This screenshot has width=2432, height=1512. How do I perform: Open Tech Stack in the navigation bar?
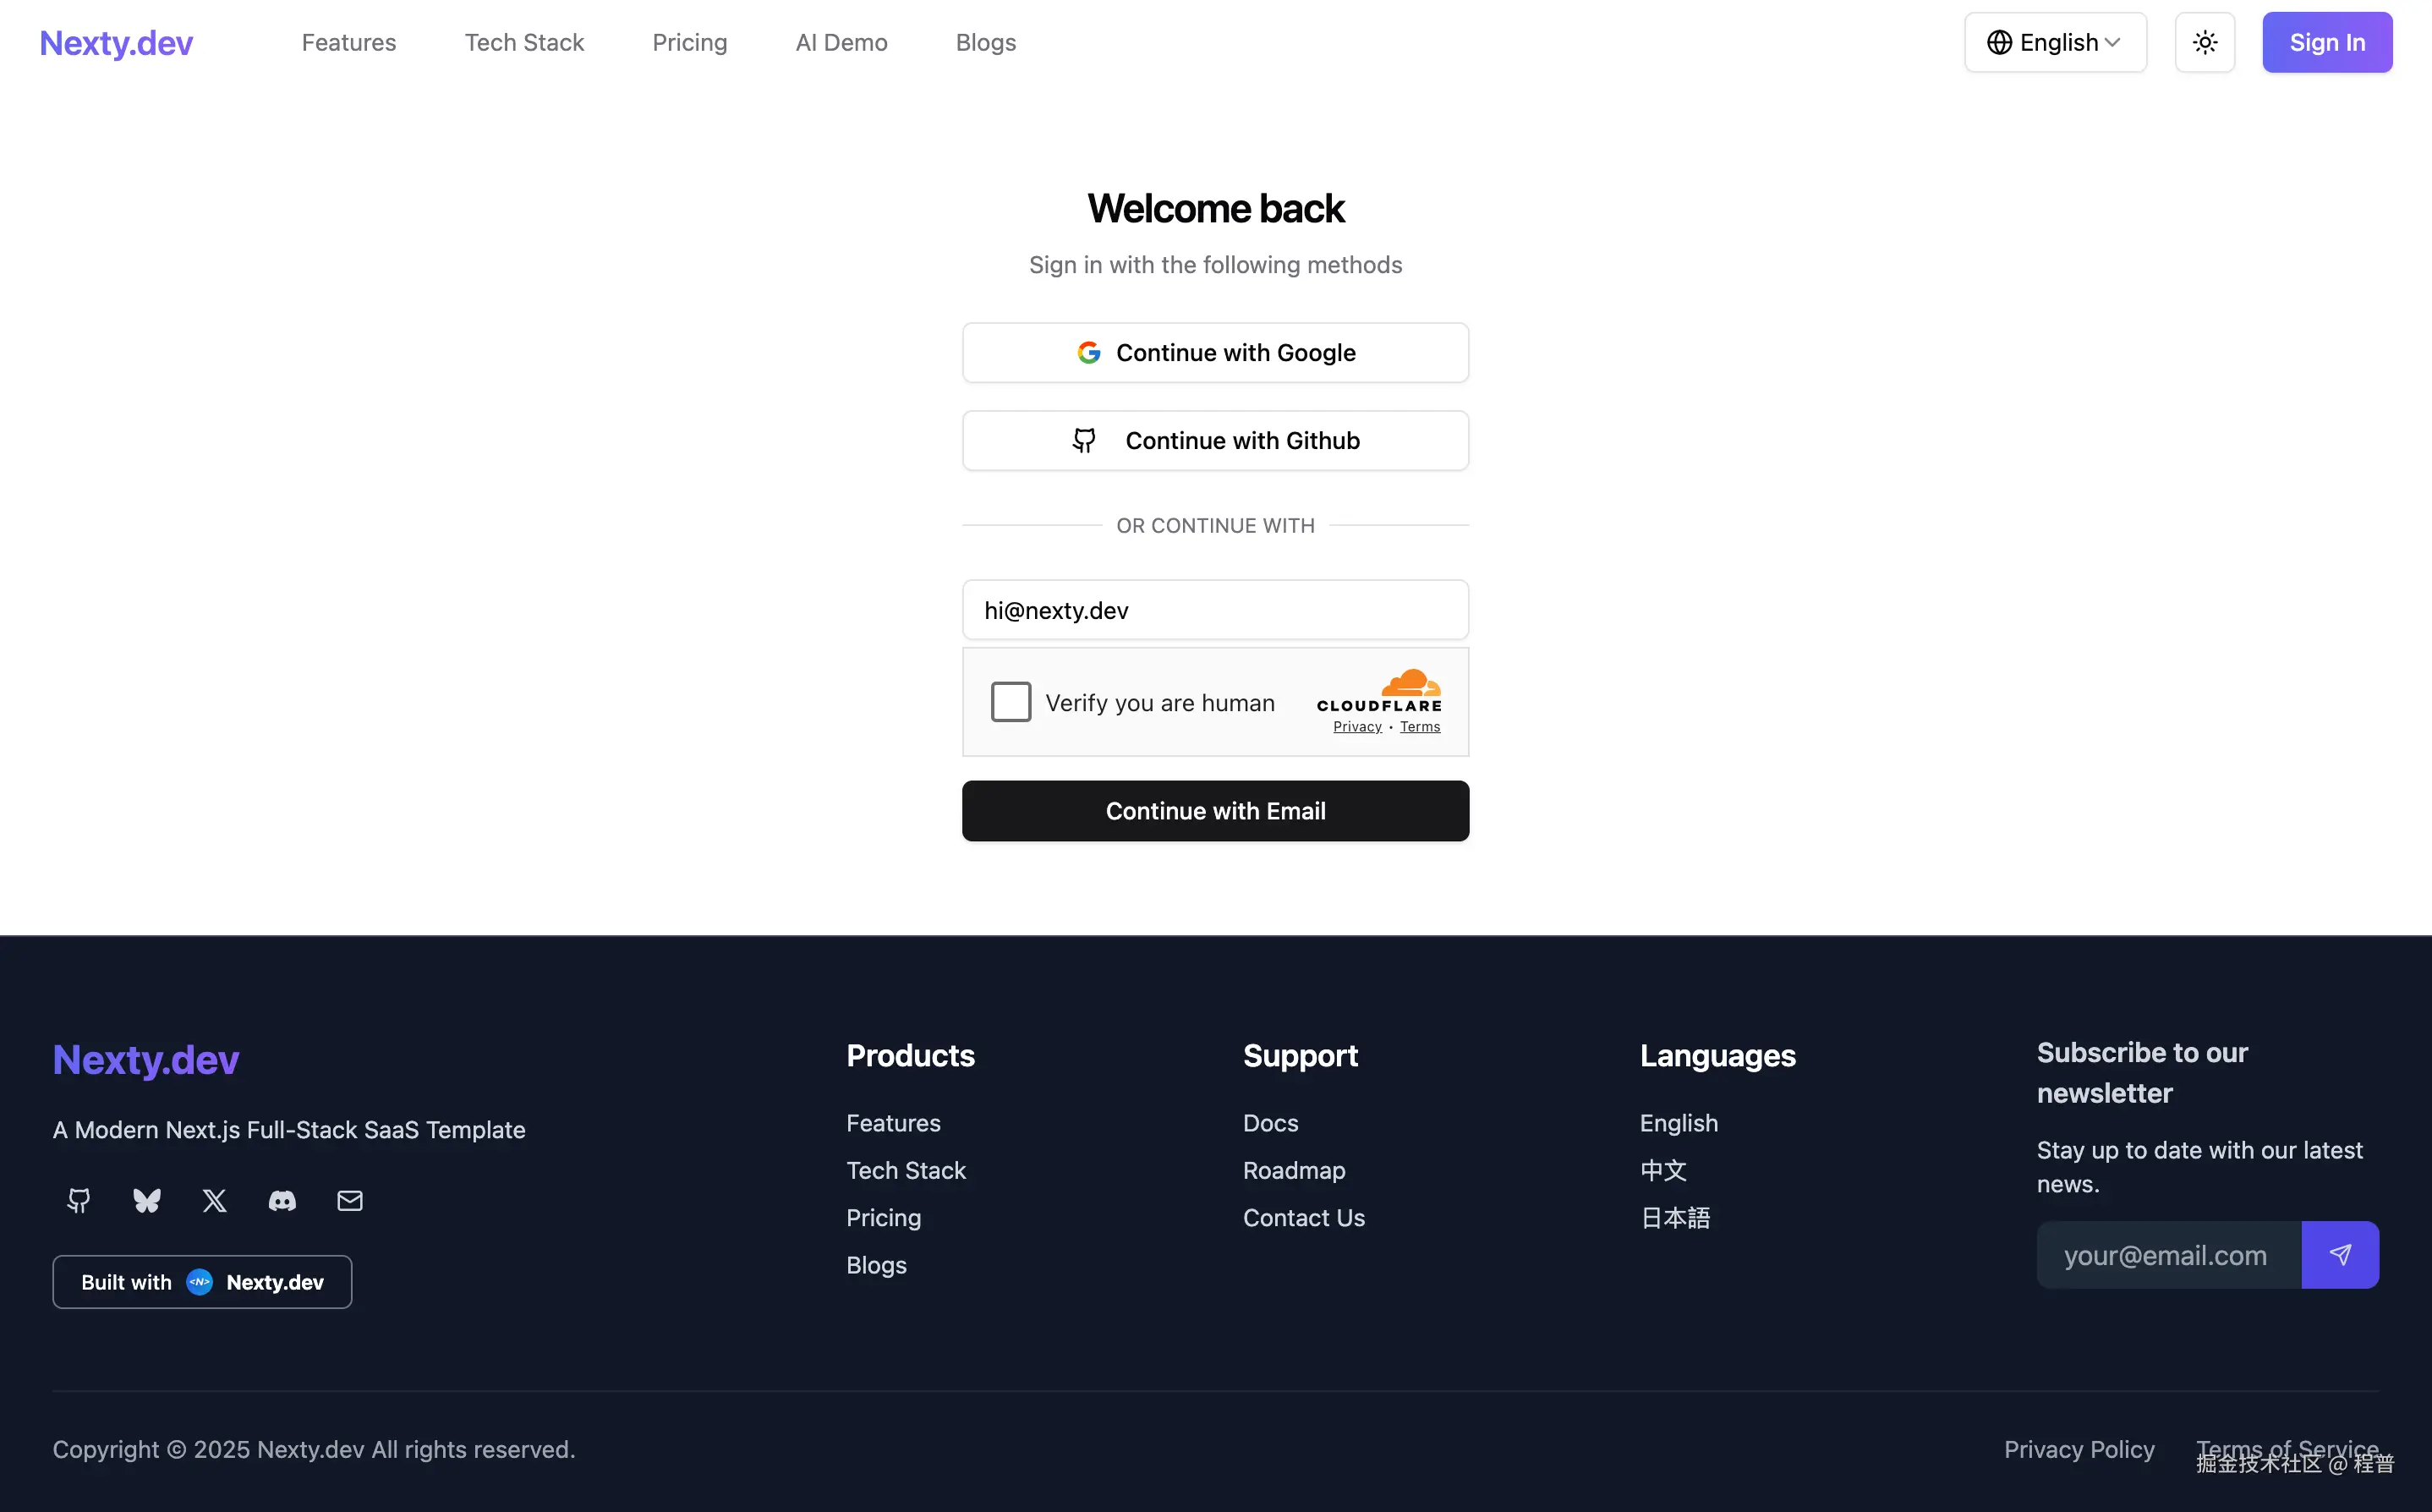(x=524, y=43)
